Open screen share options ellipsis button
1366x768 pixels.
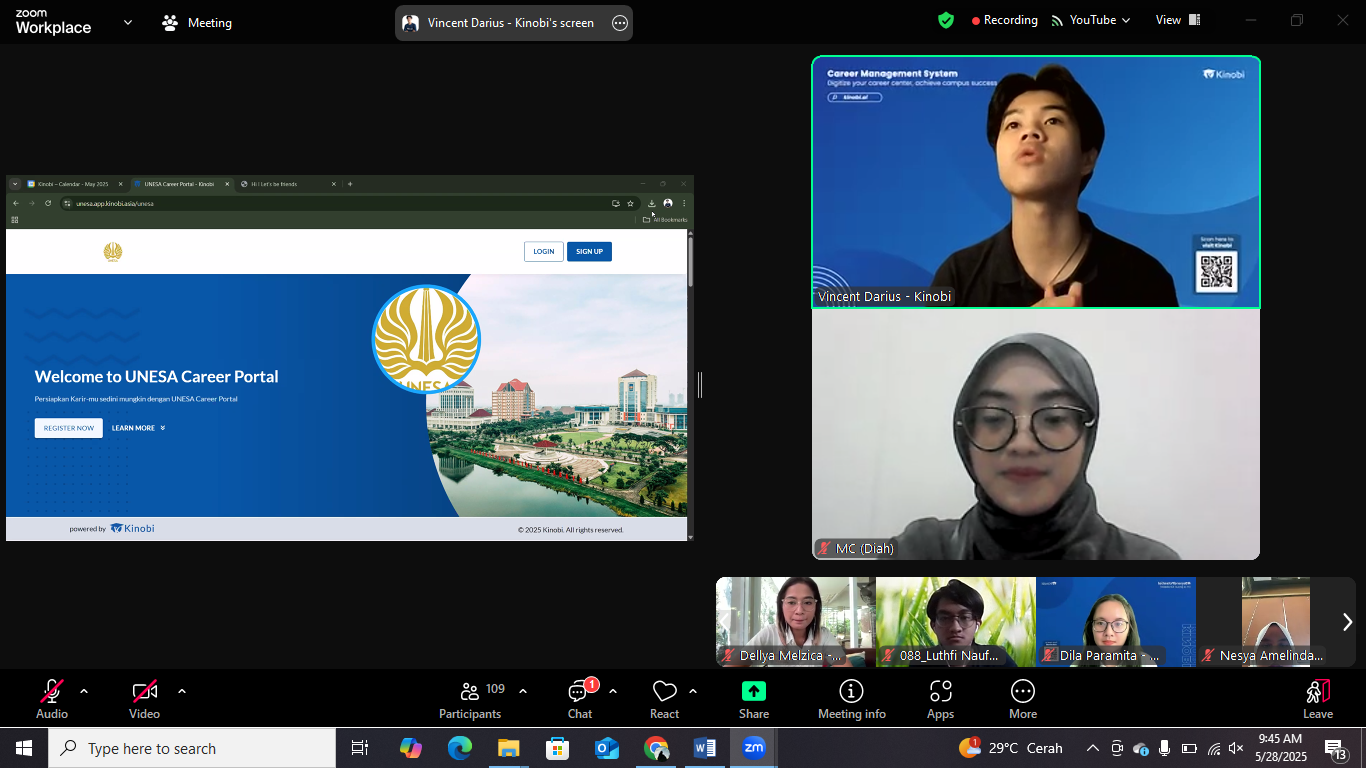tap(620, 23)
